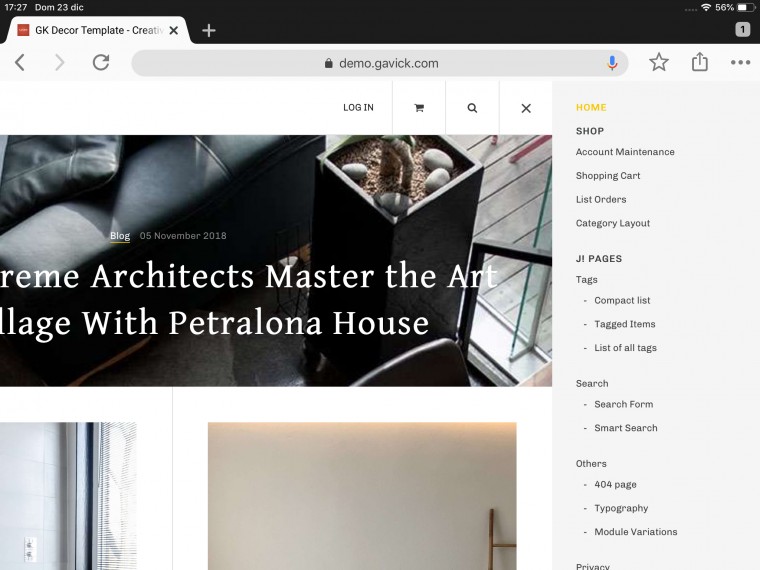Open Search Form submenu item
760x570 pixels.
click(623, 404)
